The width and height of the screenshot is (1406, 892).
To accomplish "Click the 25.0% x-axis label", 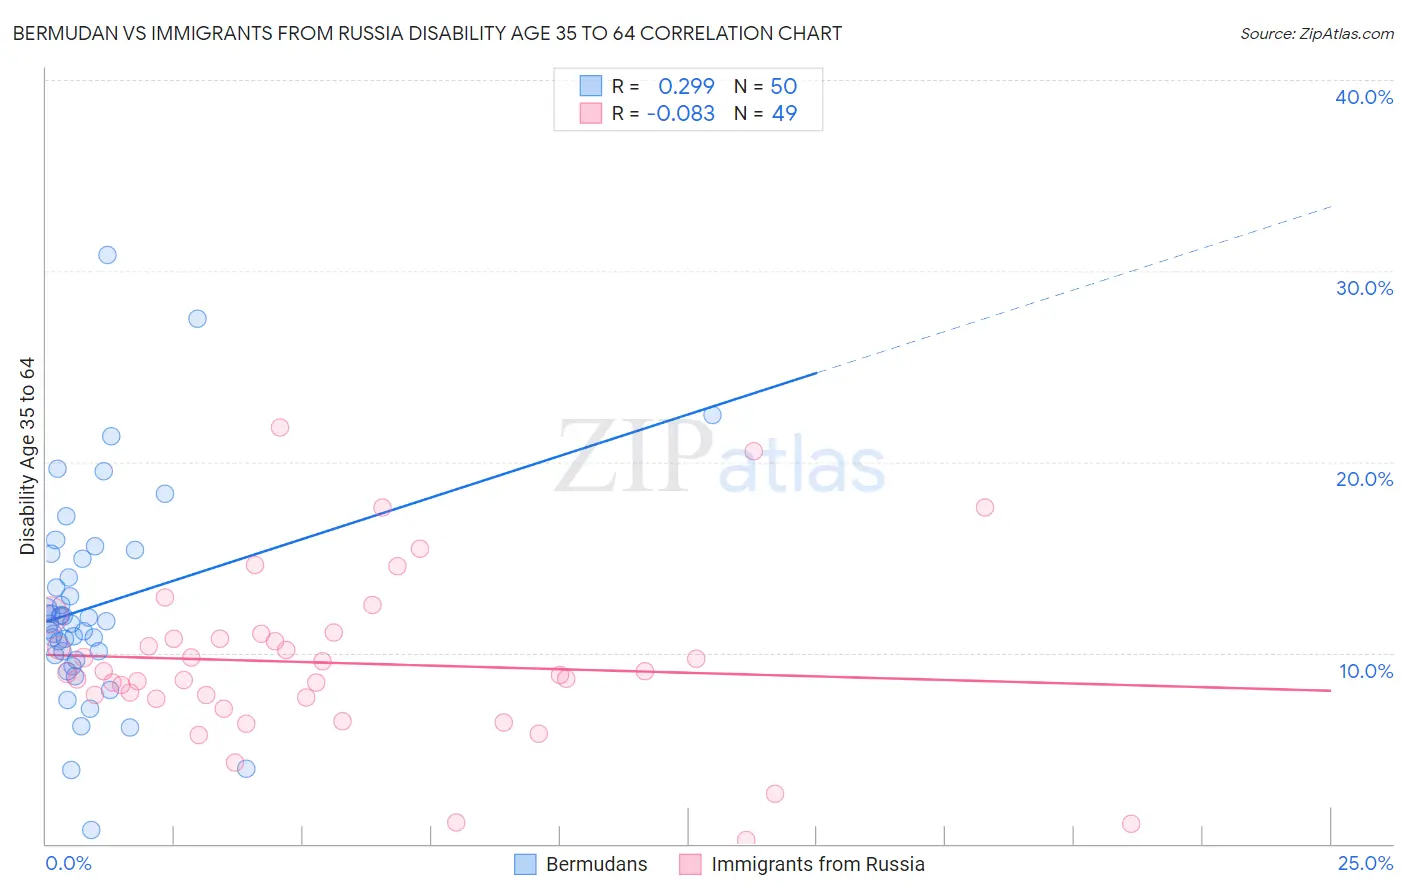I will 1365,863.
